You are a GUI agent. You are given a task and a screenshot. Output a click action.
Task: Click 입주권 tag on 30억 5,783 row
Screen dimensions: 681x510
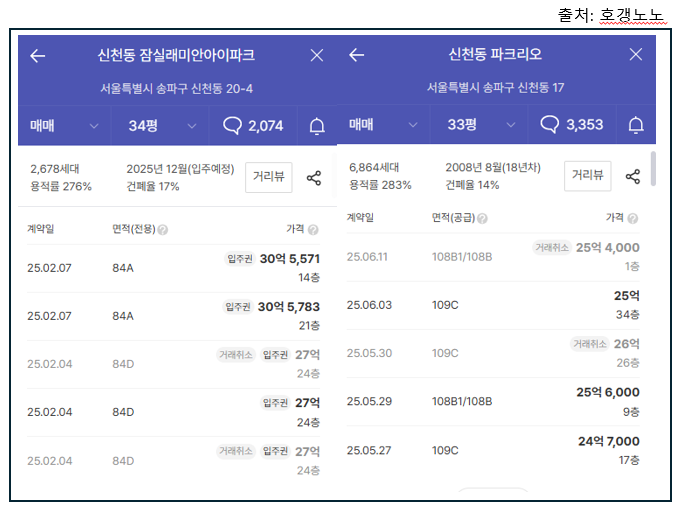point(238,307)
